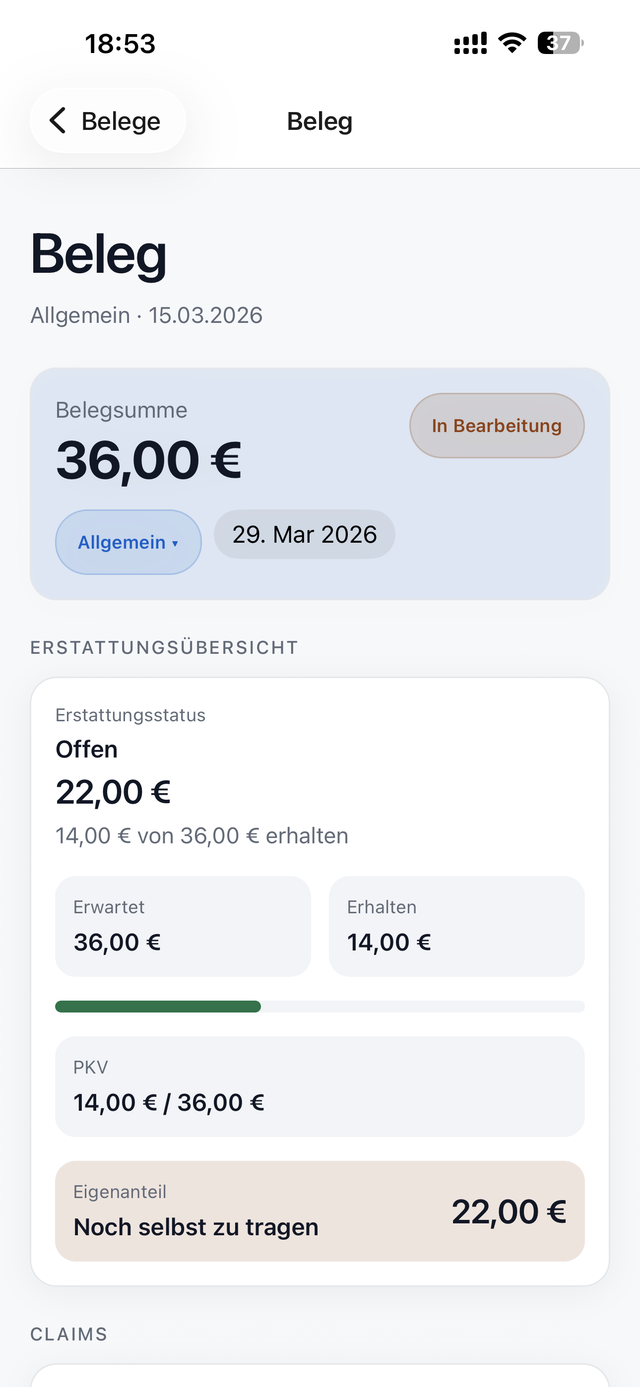
Task: Open the PKV entry showing 14,00 € / 36,00 €
Action: [319, 1086]
